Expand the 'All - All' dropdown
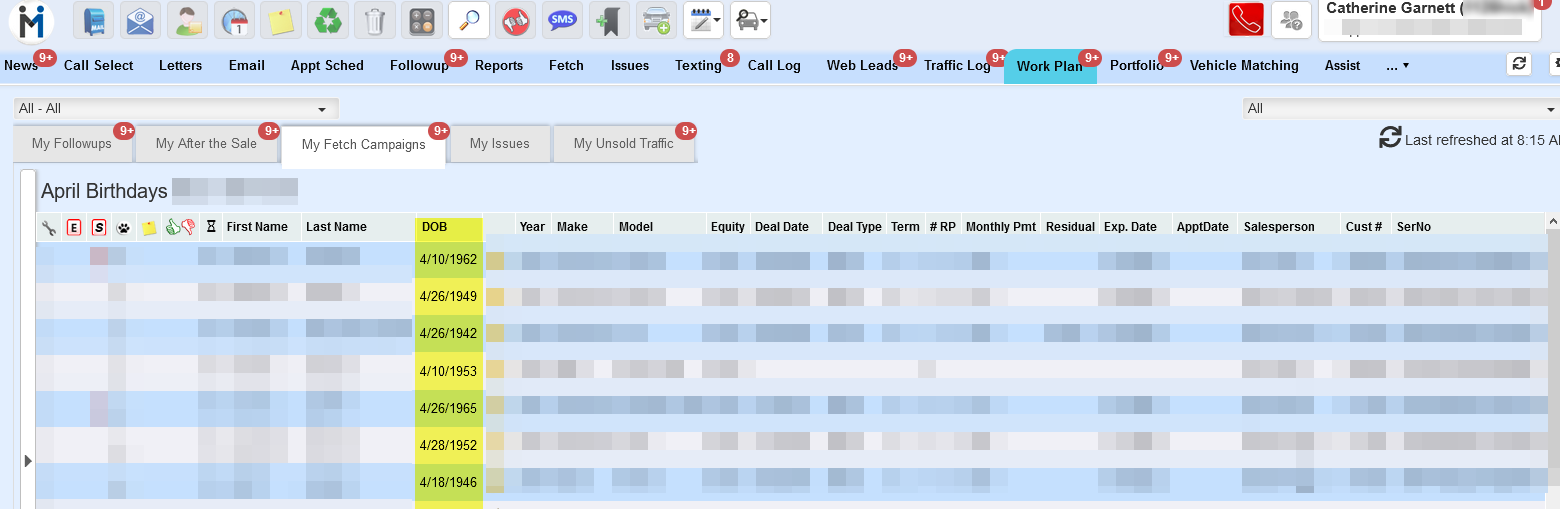This screenshot has height=509, width=1560. click(x=176, y=108)
